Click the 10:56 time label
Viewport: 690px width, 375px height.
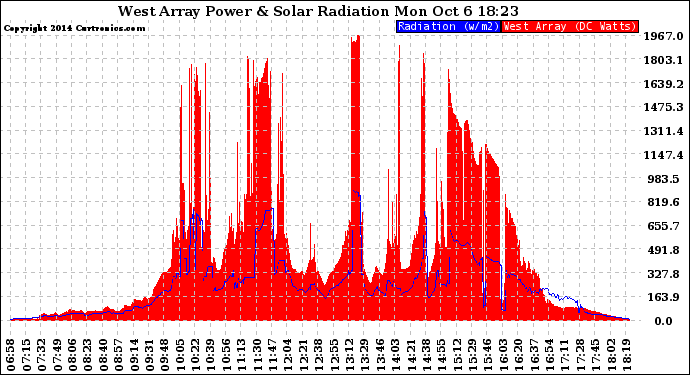[227, 355]
